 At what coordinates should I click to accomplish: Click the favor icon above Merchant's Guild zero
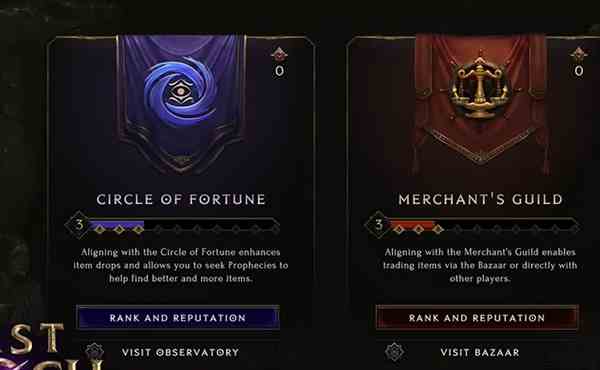[579, 55]
